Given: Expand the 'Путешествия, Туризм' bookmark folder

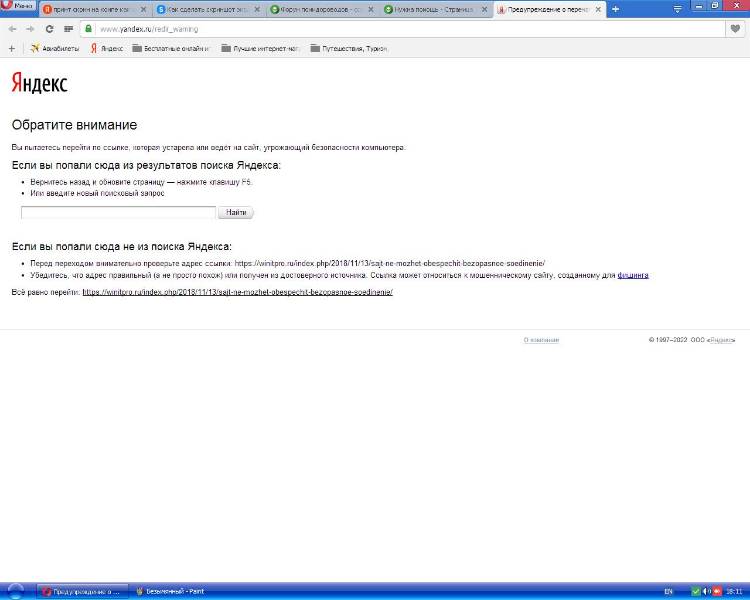Looking at the screenshot, I should click(349, 48).
